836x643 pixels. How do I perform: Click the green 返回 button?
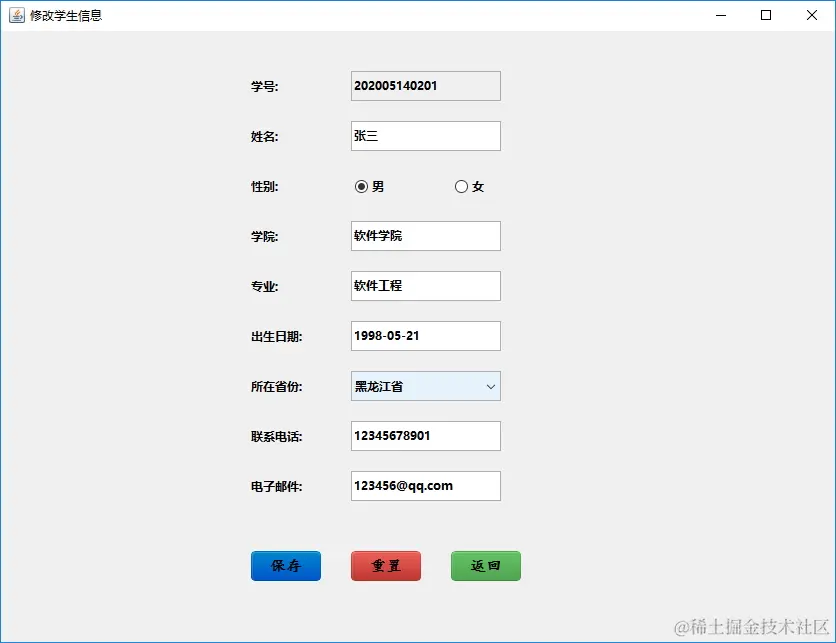[x=486, y=566]
